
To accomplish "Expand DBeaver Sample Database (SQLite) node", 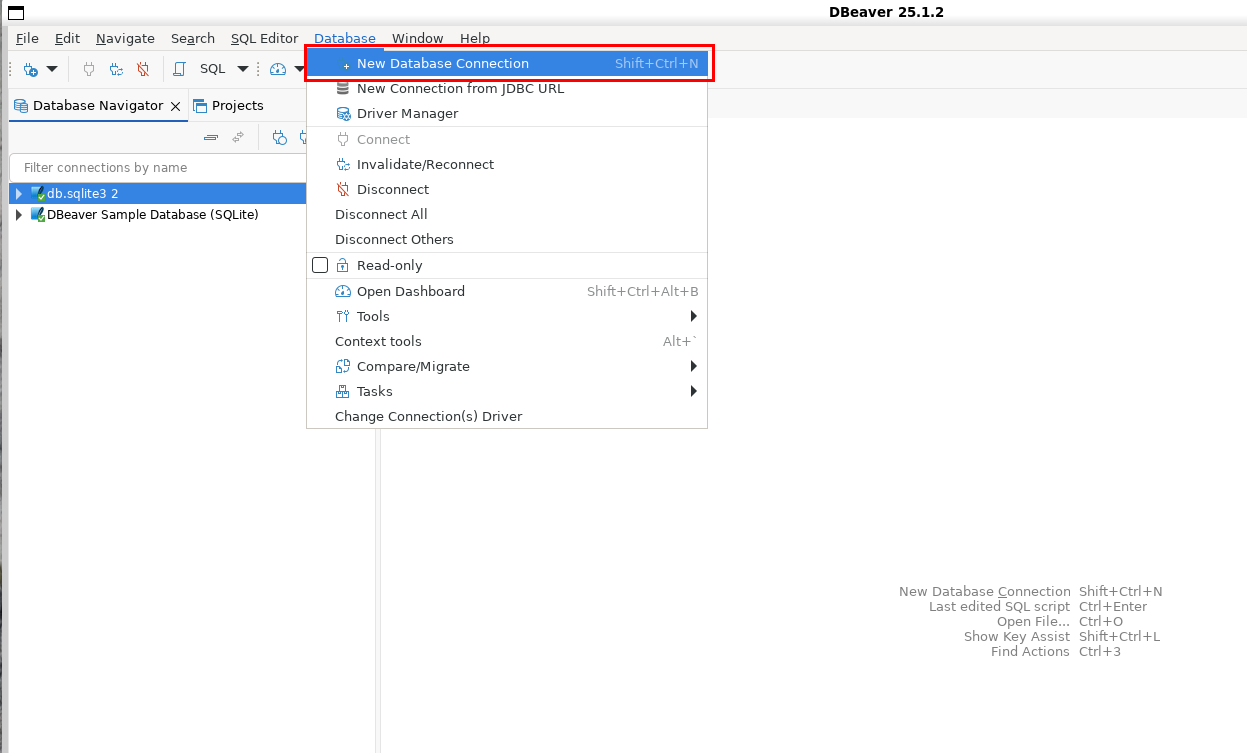I will pyautogui.click(x=18, y=214).
